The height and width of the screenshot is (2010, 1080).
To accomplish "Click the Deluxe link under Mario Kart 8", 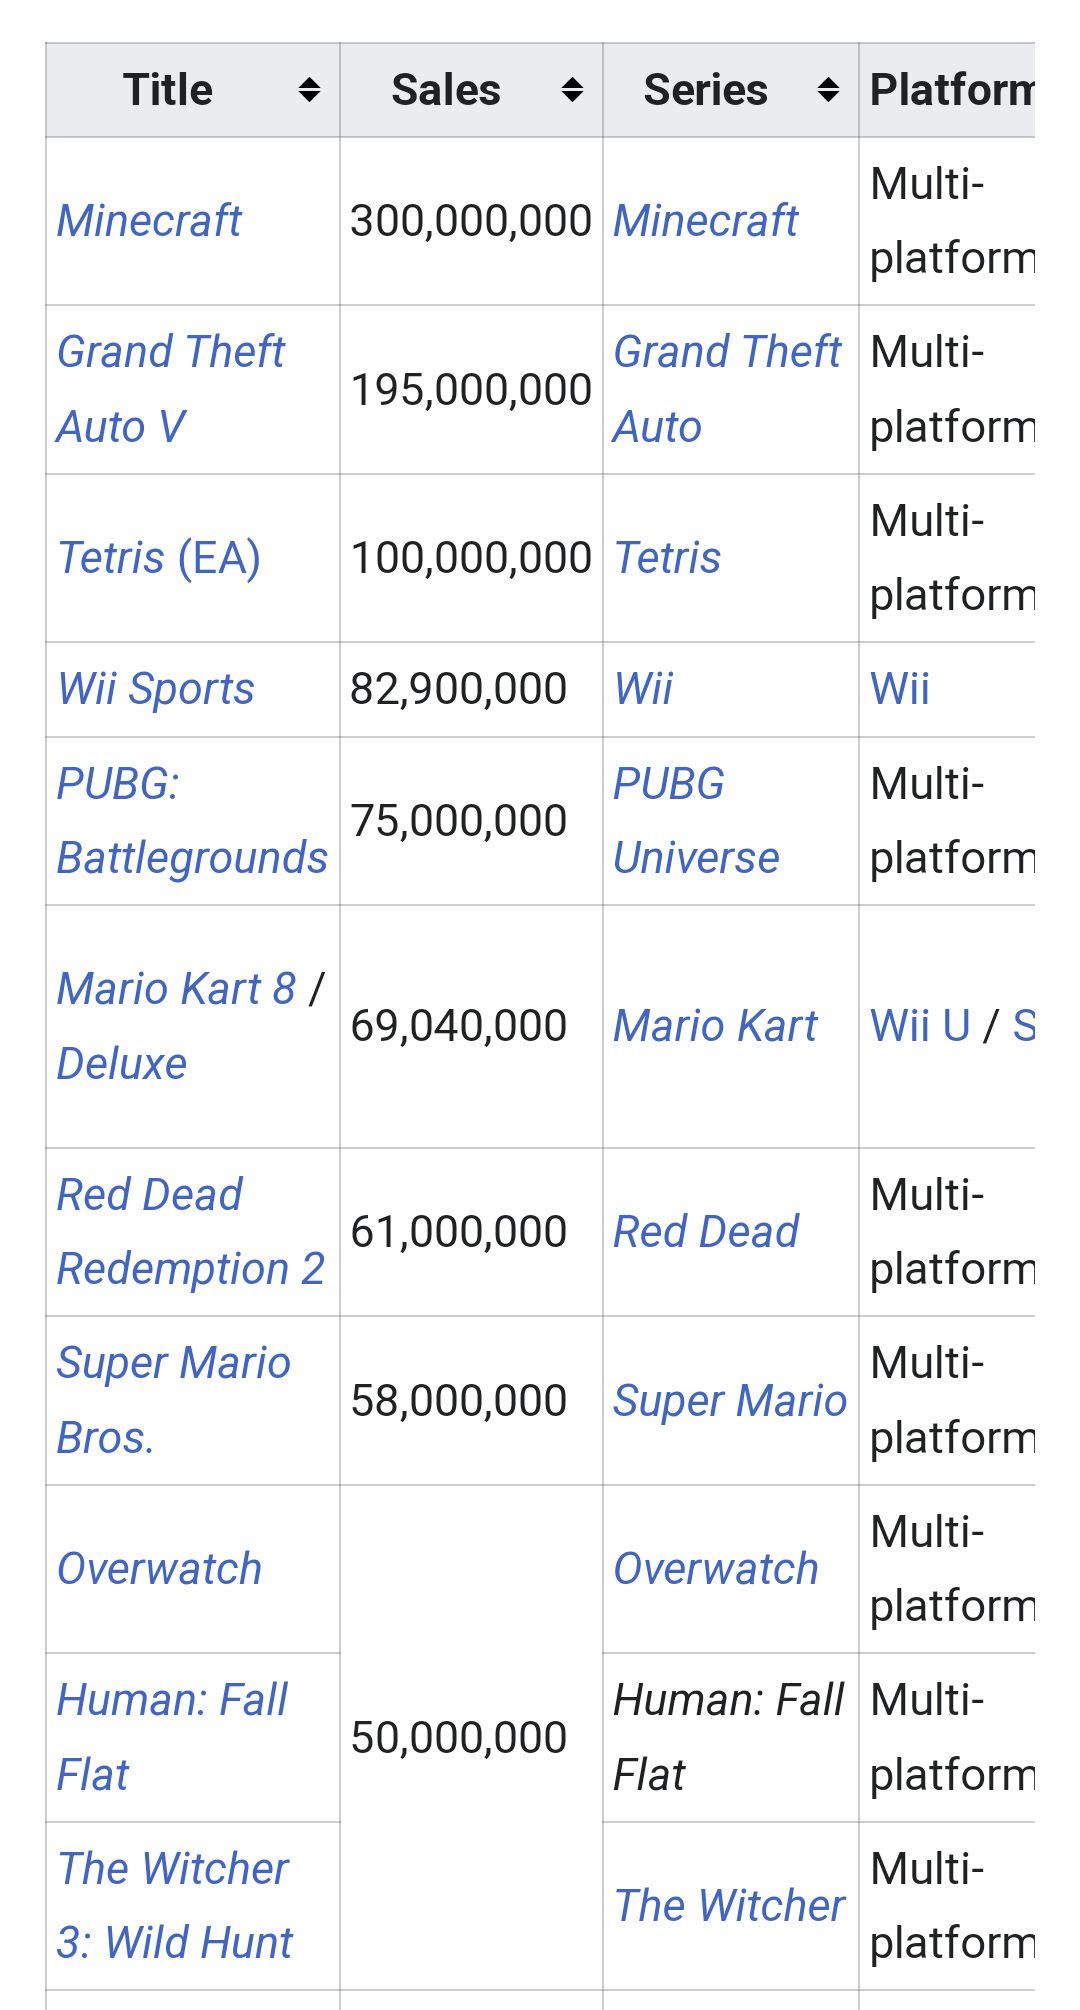I will 122,1064.
